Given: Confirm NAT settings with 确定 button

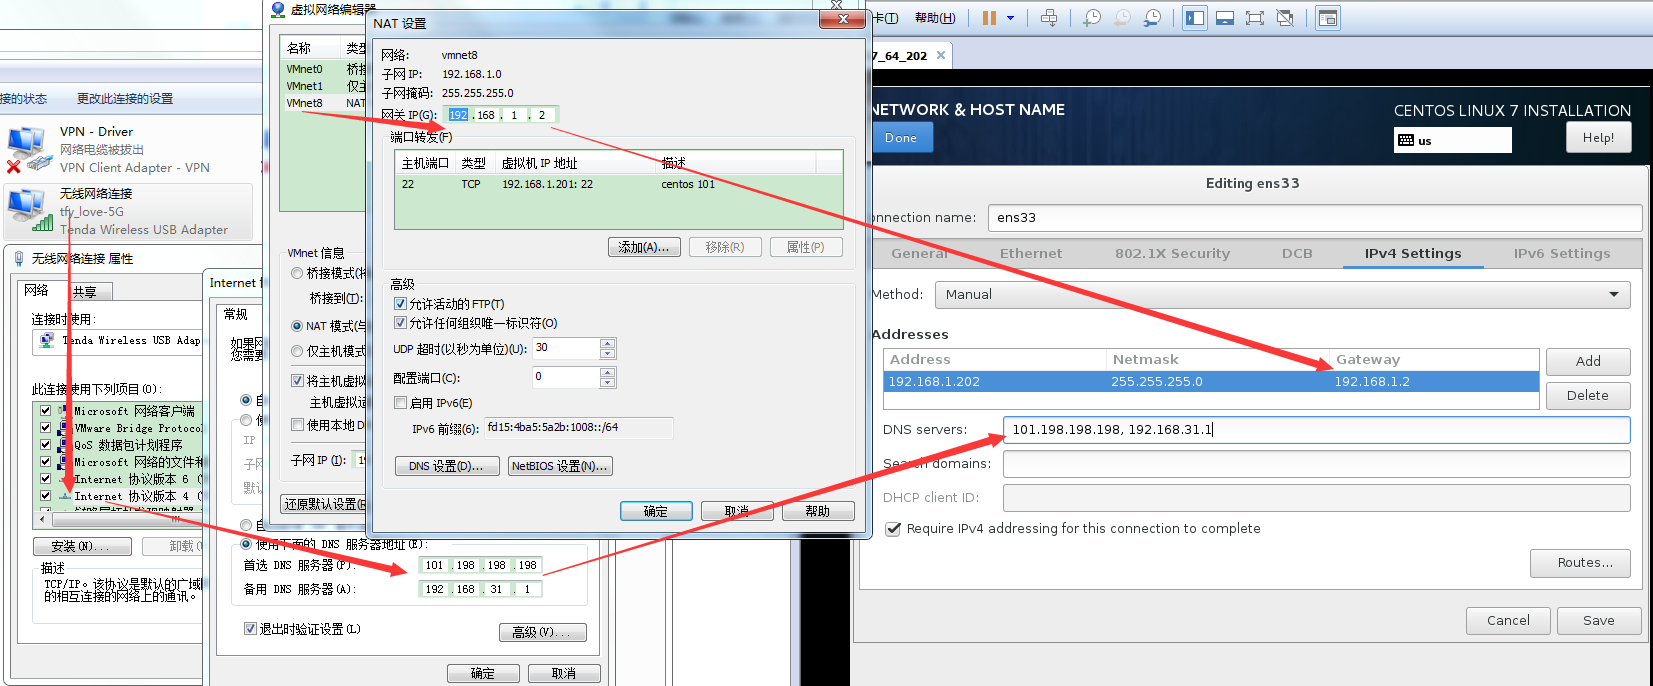Looking at the screenshot, I should (x=656, y=511).
